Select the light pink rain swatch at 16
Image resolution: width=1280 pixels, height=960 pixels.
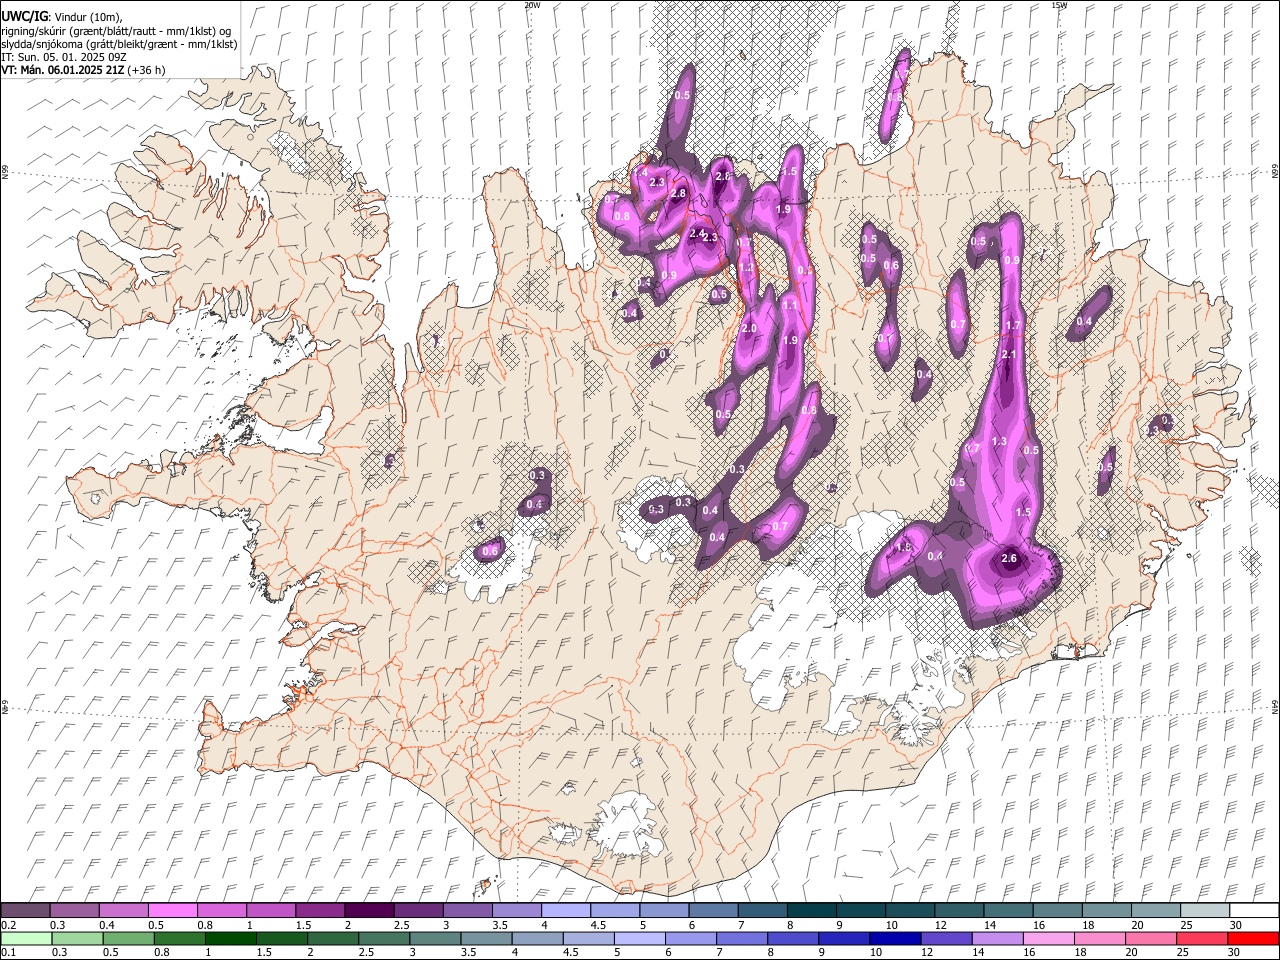pyautogui.click(x=1047, y=938)
